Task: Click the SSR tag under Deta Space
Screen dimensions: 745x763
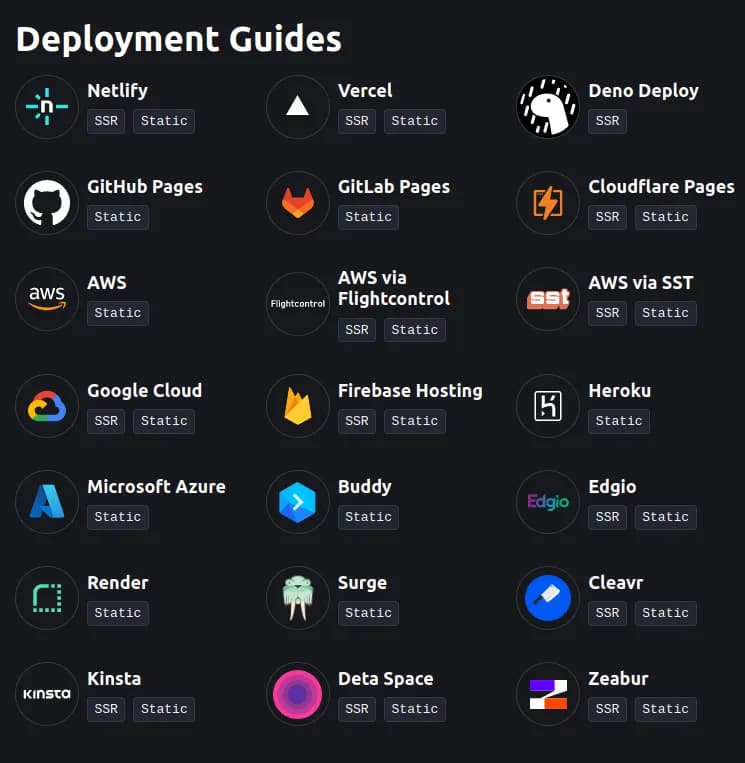Action: (x=357, y=709)
